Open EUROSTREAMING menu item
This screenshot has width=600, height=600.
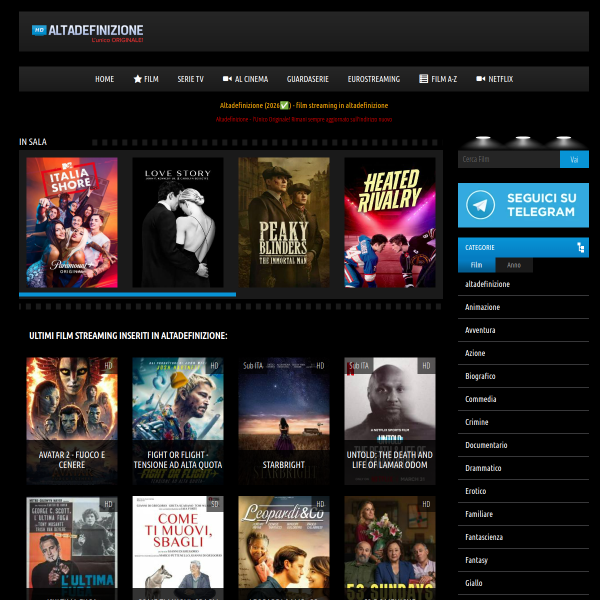(373, 79)
